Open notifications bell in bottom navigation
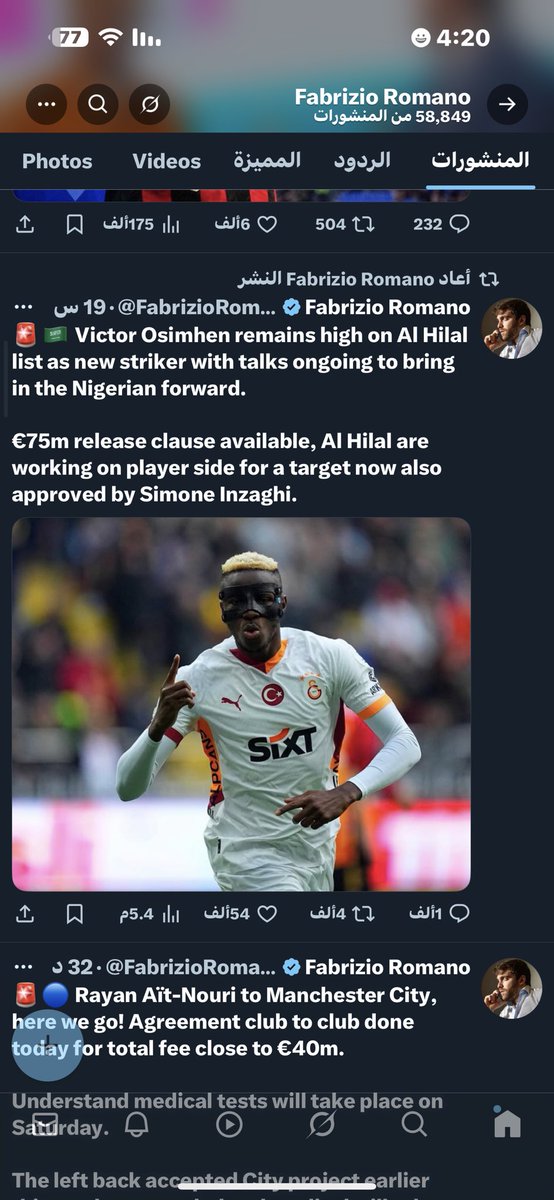Screen dimensions: 554x1200 (x=136, y=1124)
